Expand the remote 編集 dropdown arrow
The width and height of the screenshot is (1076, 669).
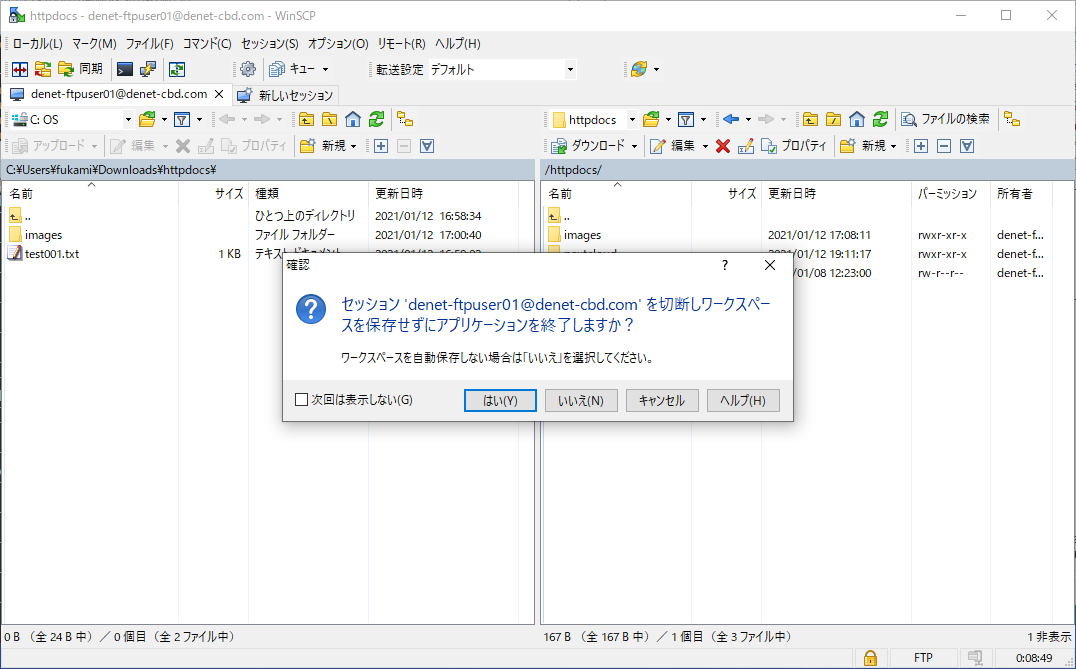pyautogui.click(x=705, y=145)
